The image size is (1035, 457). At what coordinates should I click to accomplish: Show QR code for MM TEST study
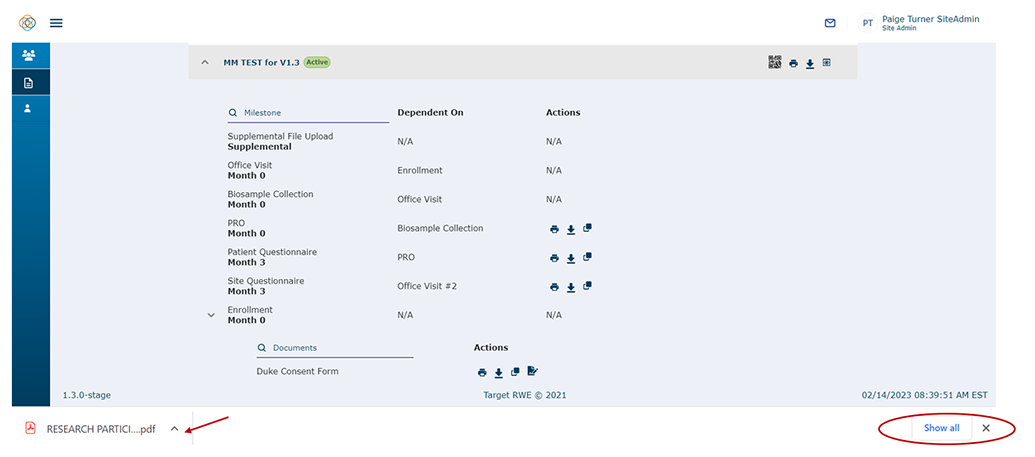[775, 62]
